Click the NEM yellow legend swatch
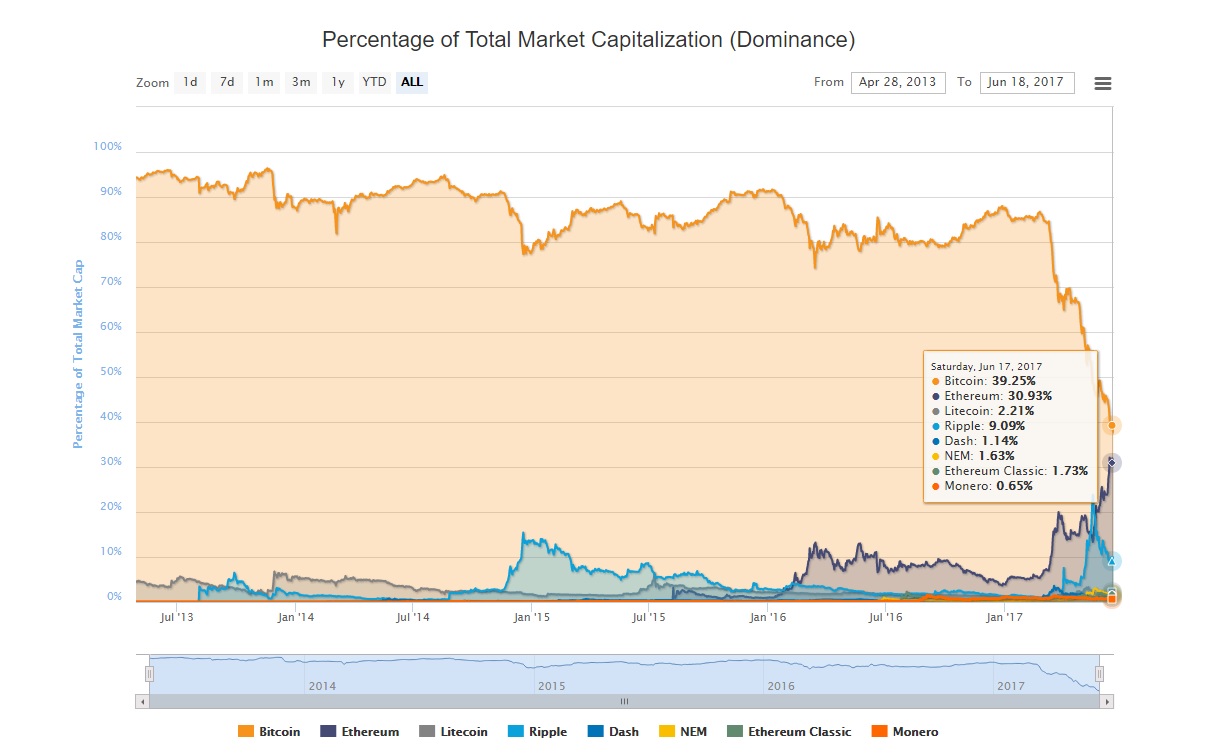The image size is (1205, 755). pyautogui.click(x=664, y=732)
